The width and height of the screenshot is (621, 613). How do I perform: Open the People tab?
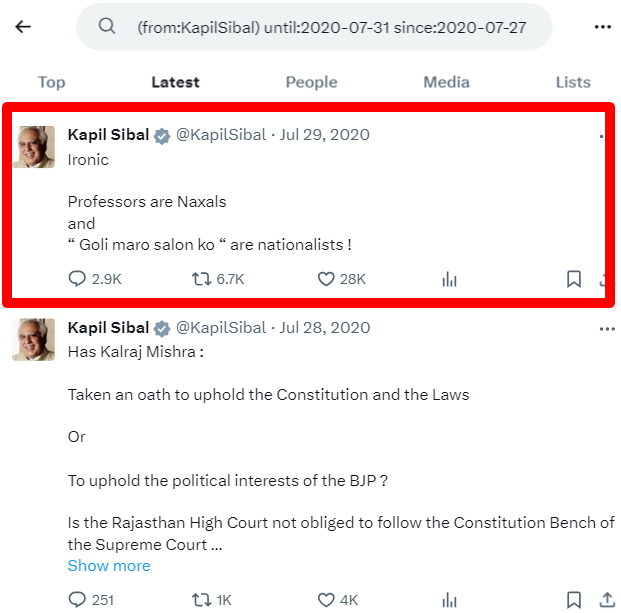[311, 82]
